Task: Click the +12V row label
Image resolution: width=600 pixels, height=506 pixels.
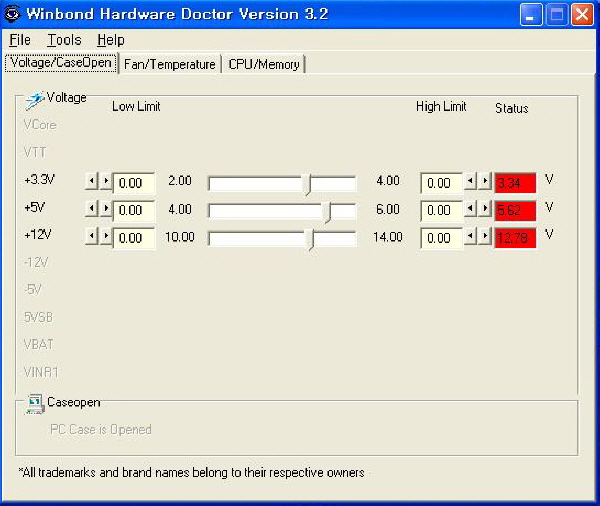Action: point(38,234)
